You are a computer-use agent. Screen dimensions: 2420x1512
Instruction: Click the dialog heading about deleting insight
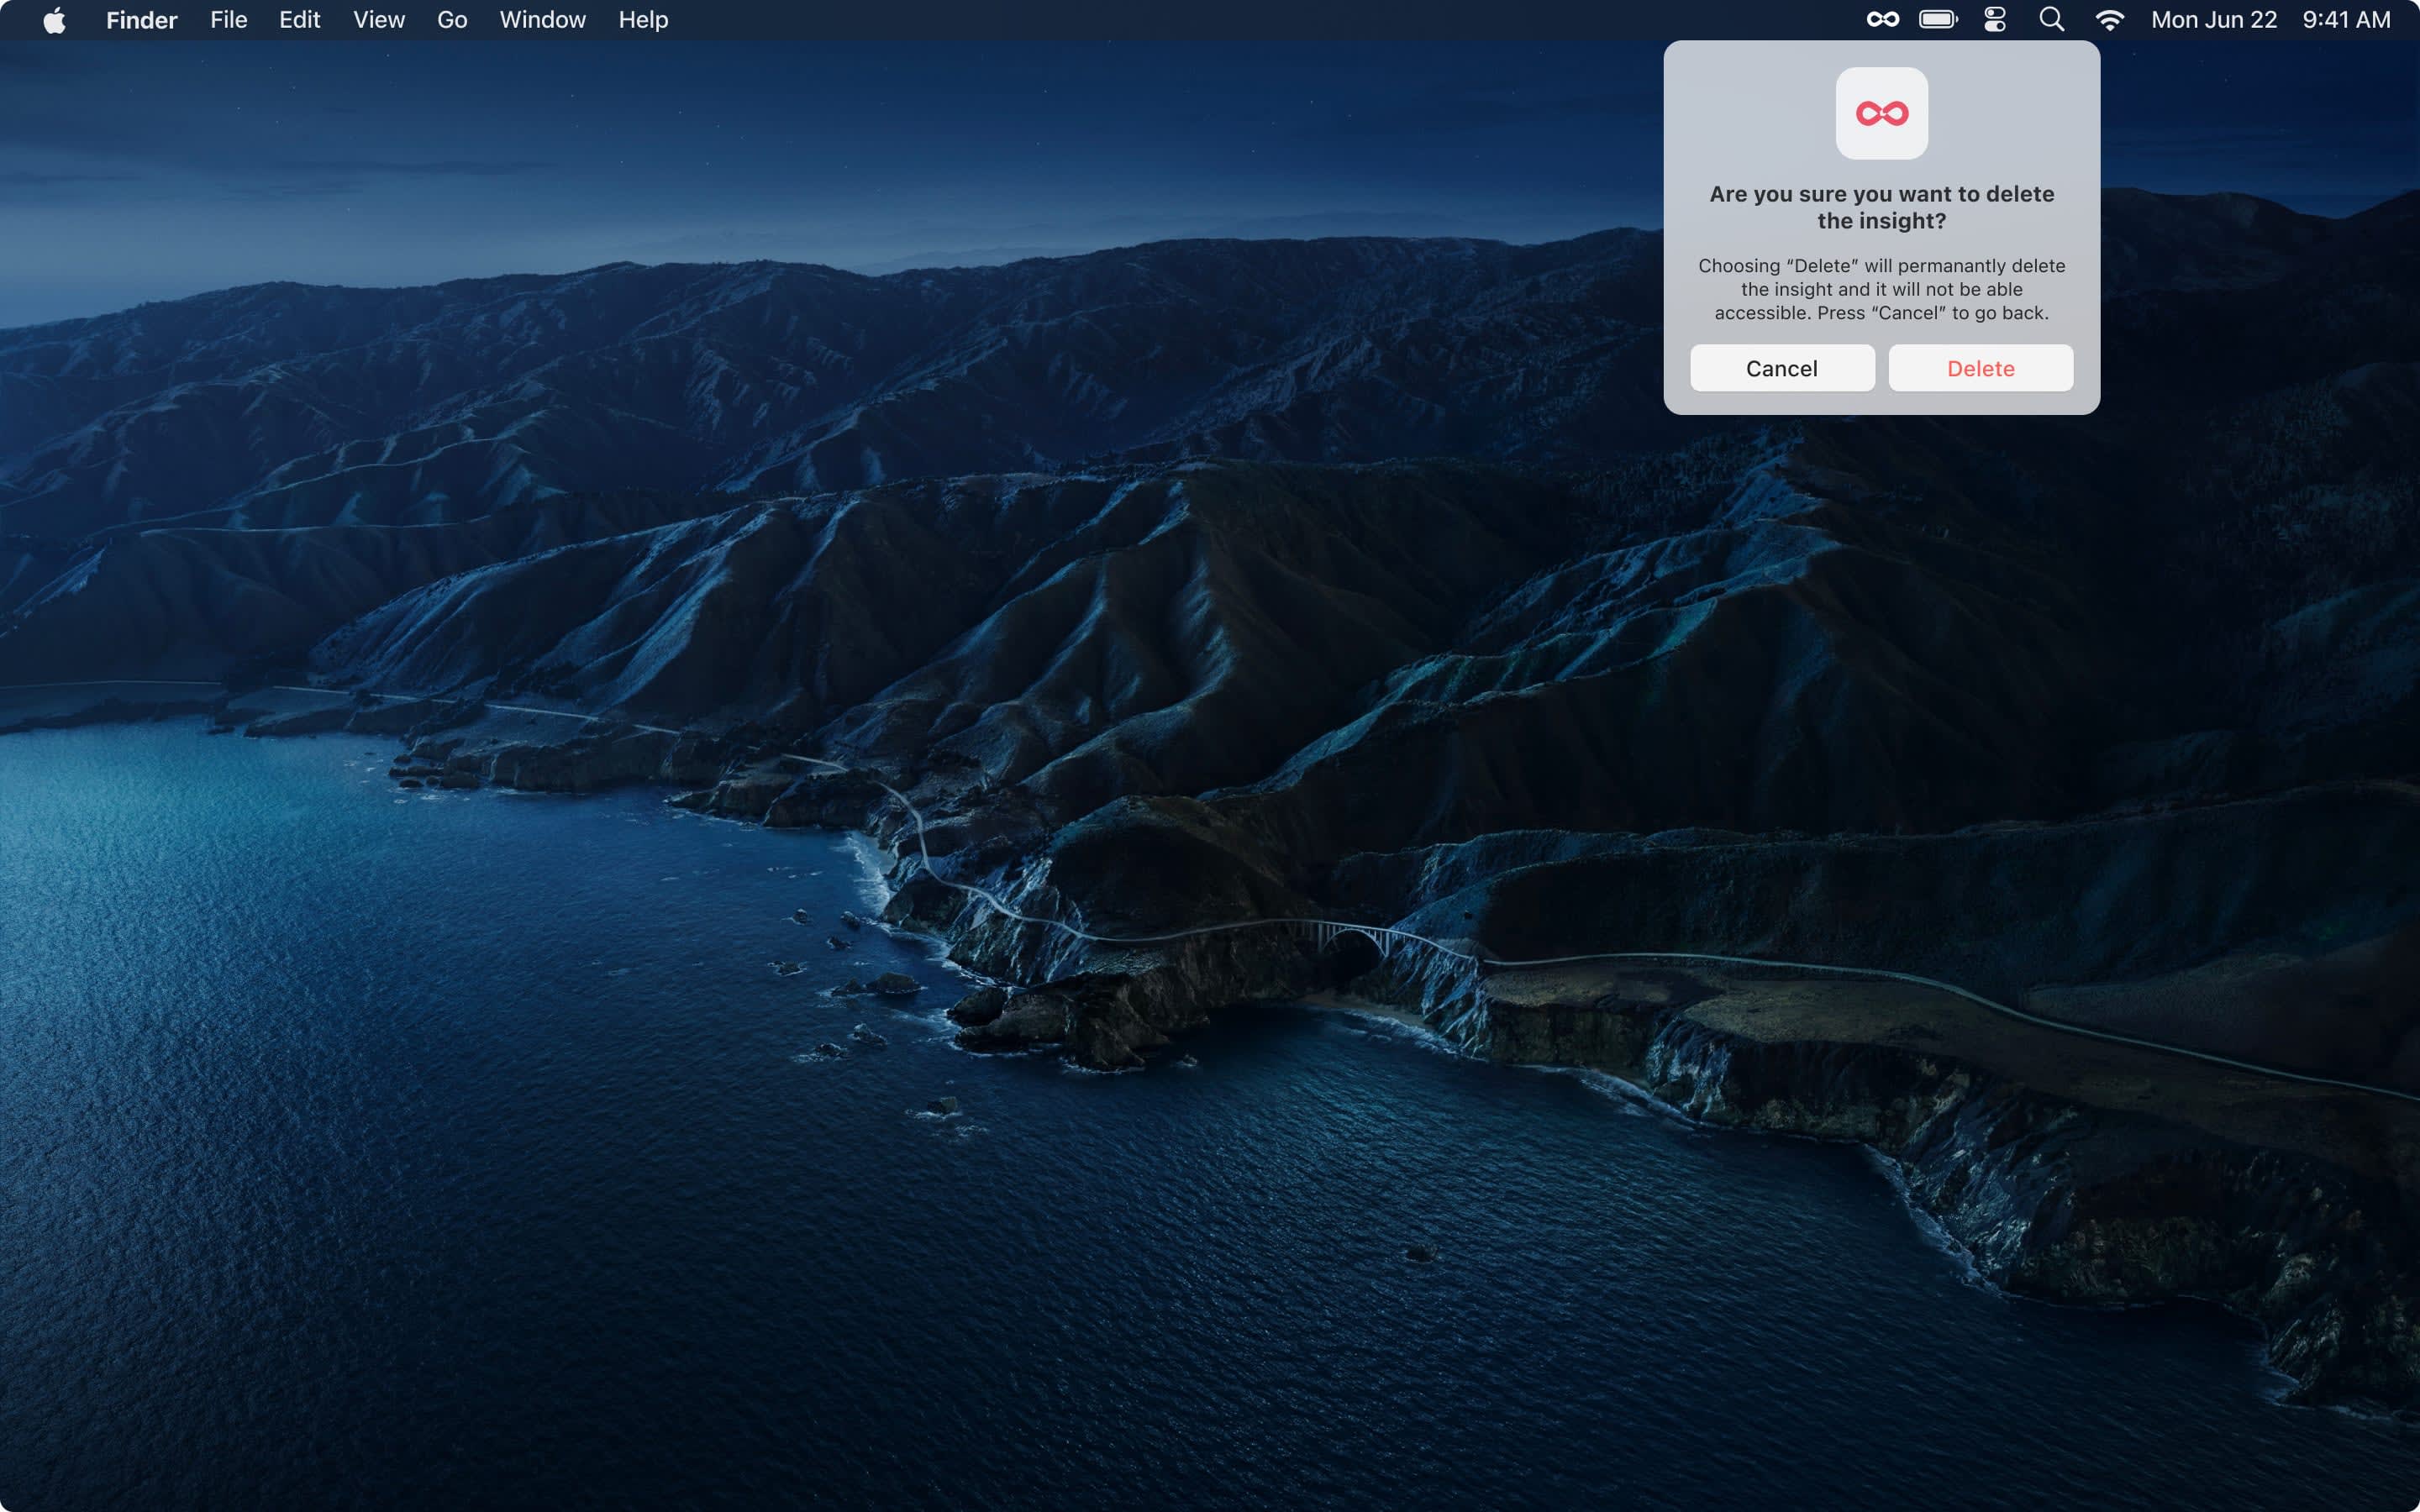1882,207
